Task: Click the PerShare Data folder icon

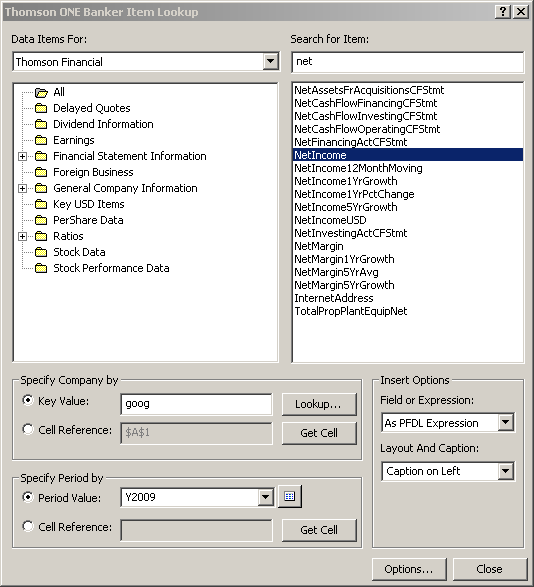Action: pos(41,220)
